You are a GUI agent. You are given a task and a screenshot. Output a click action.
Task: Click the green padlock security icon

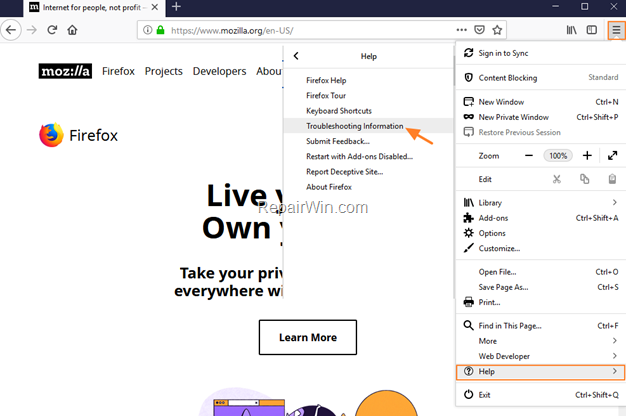click(160, 30)
